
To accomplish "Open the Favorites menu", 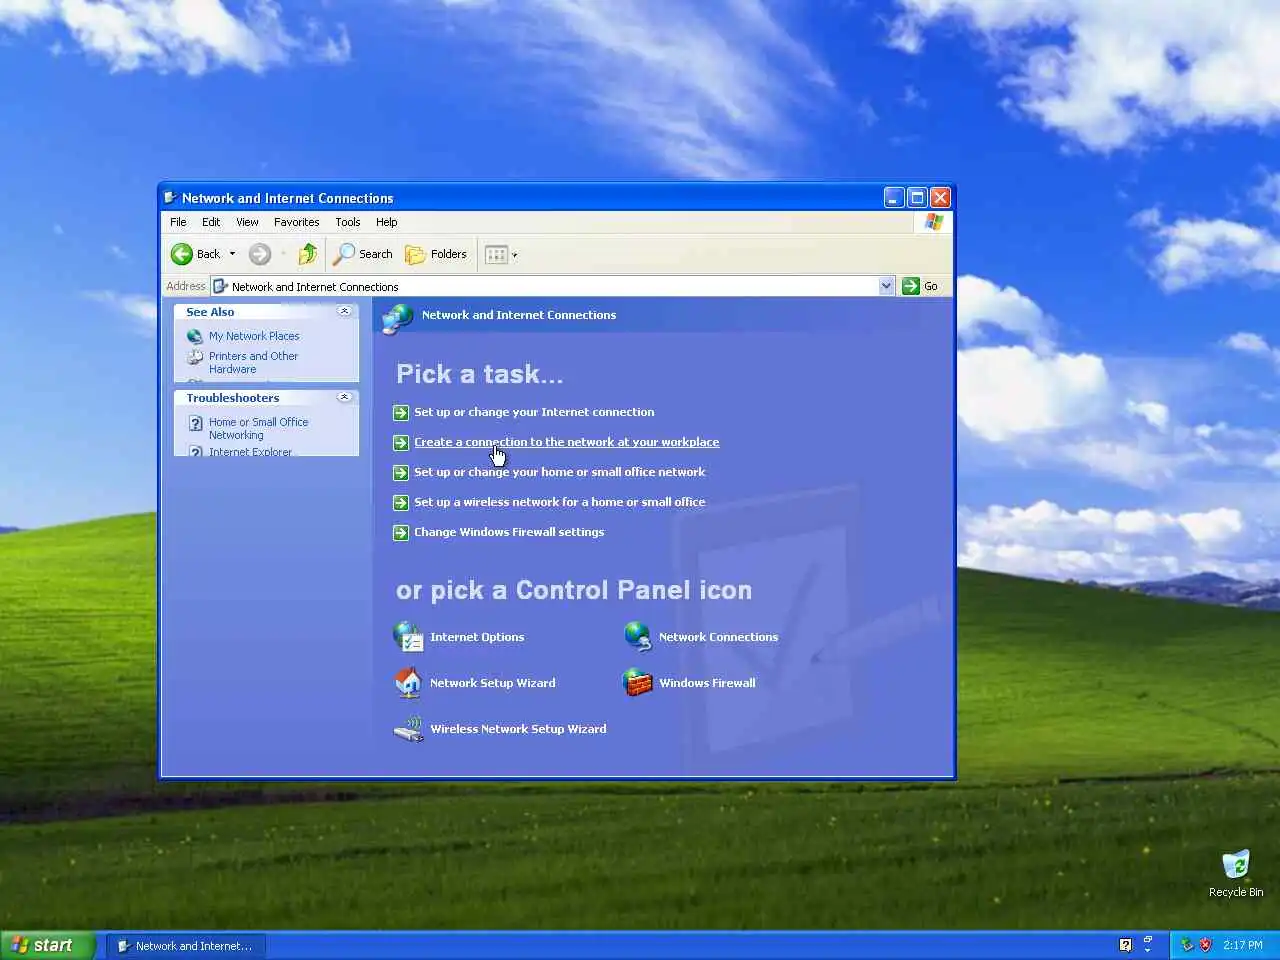I will 297,222.
